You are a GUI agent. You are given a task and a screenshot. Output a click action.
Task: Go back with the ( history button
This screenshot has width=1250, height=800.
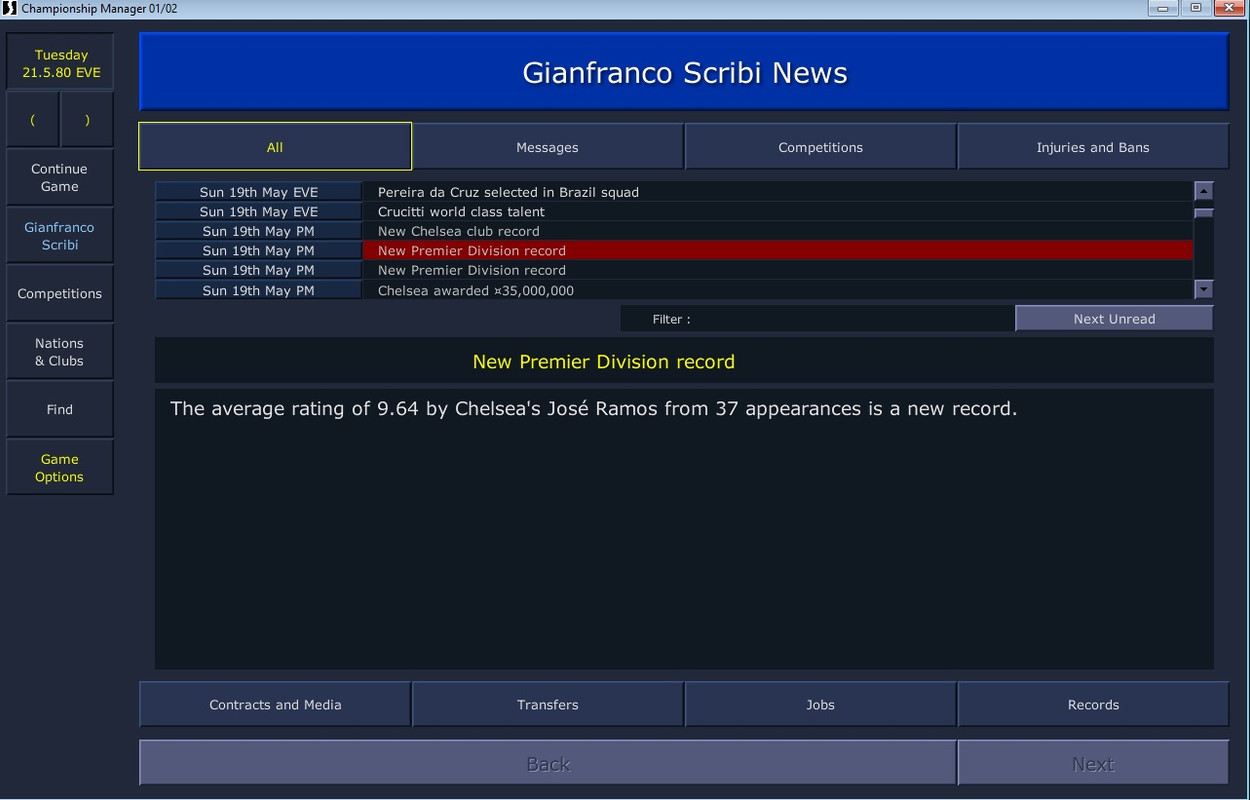(32, 120)
